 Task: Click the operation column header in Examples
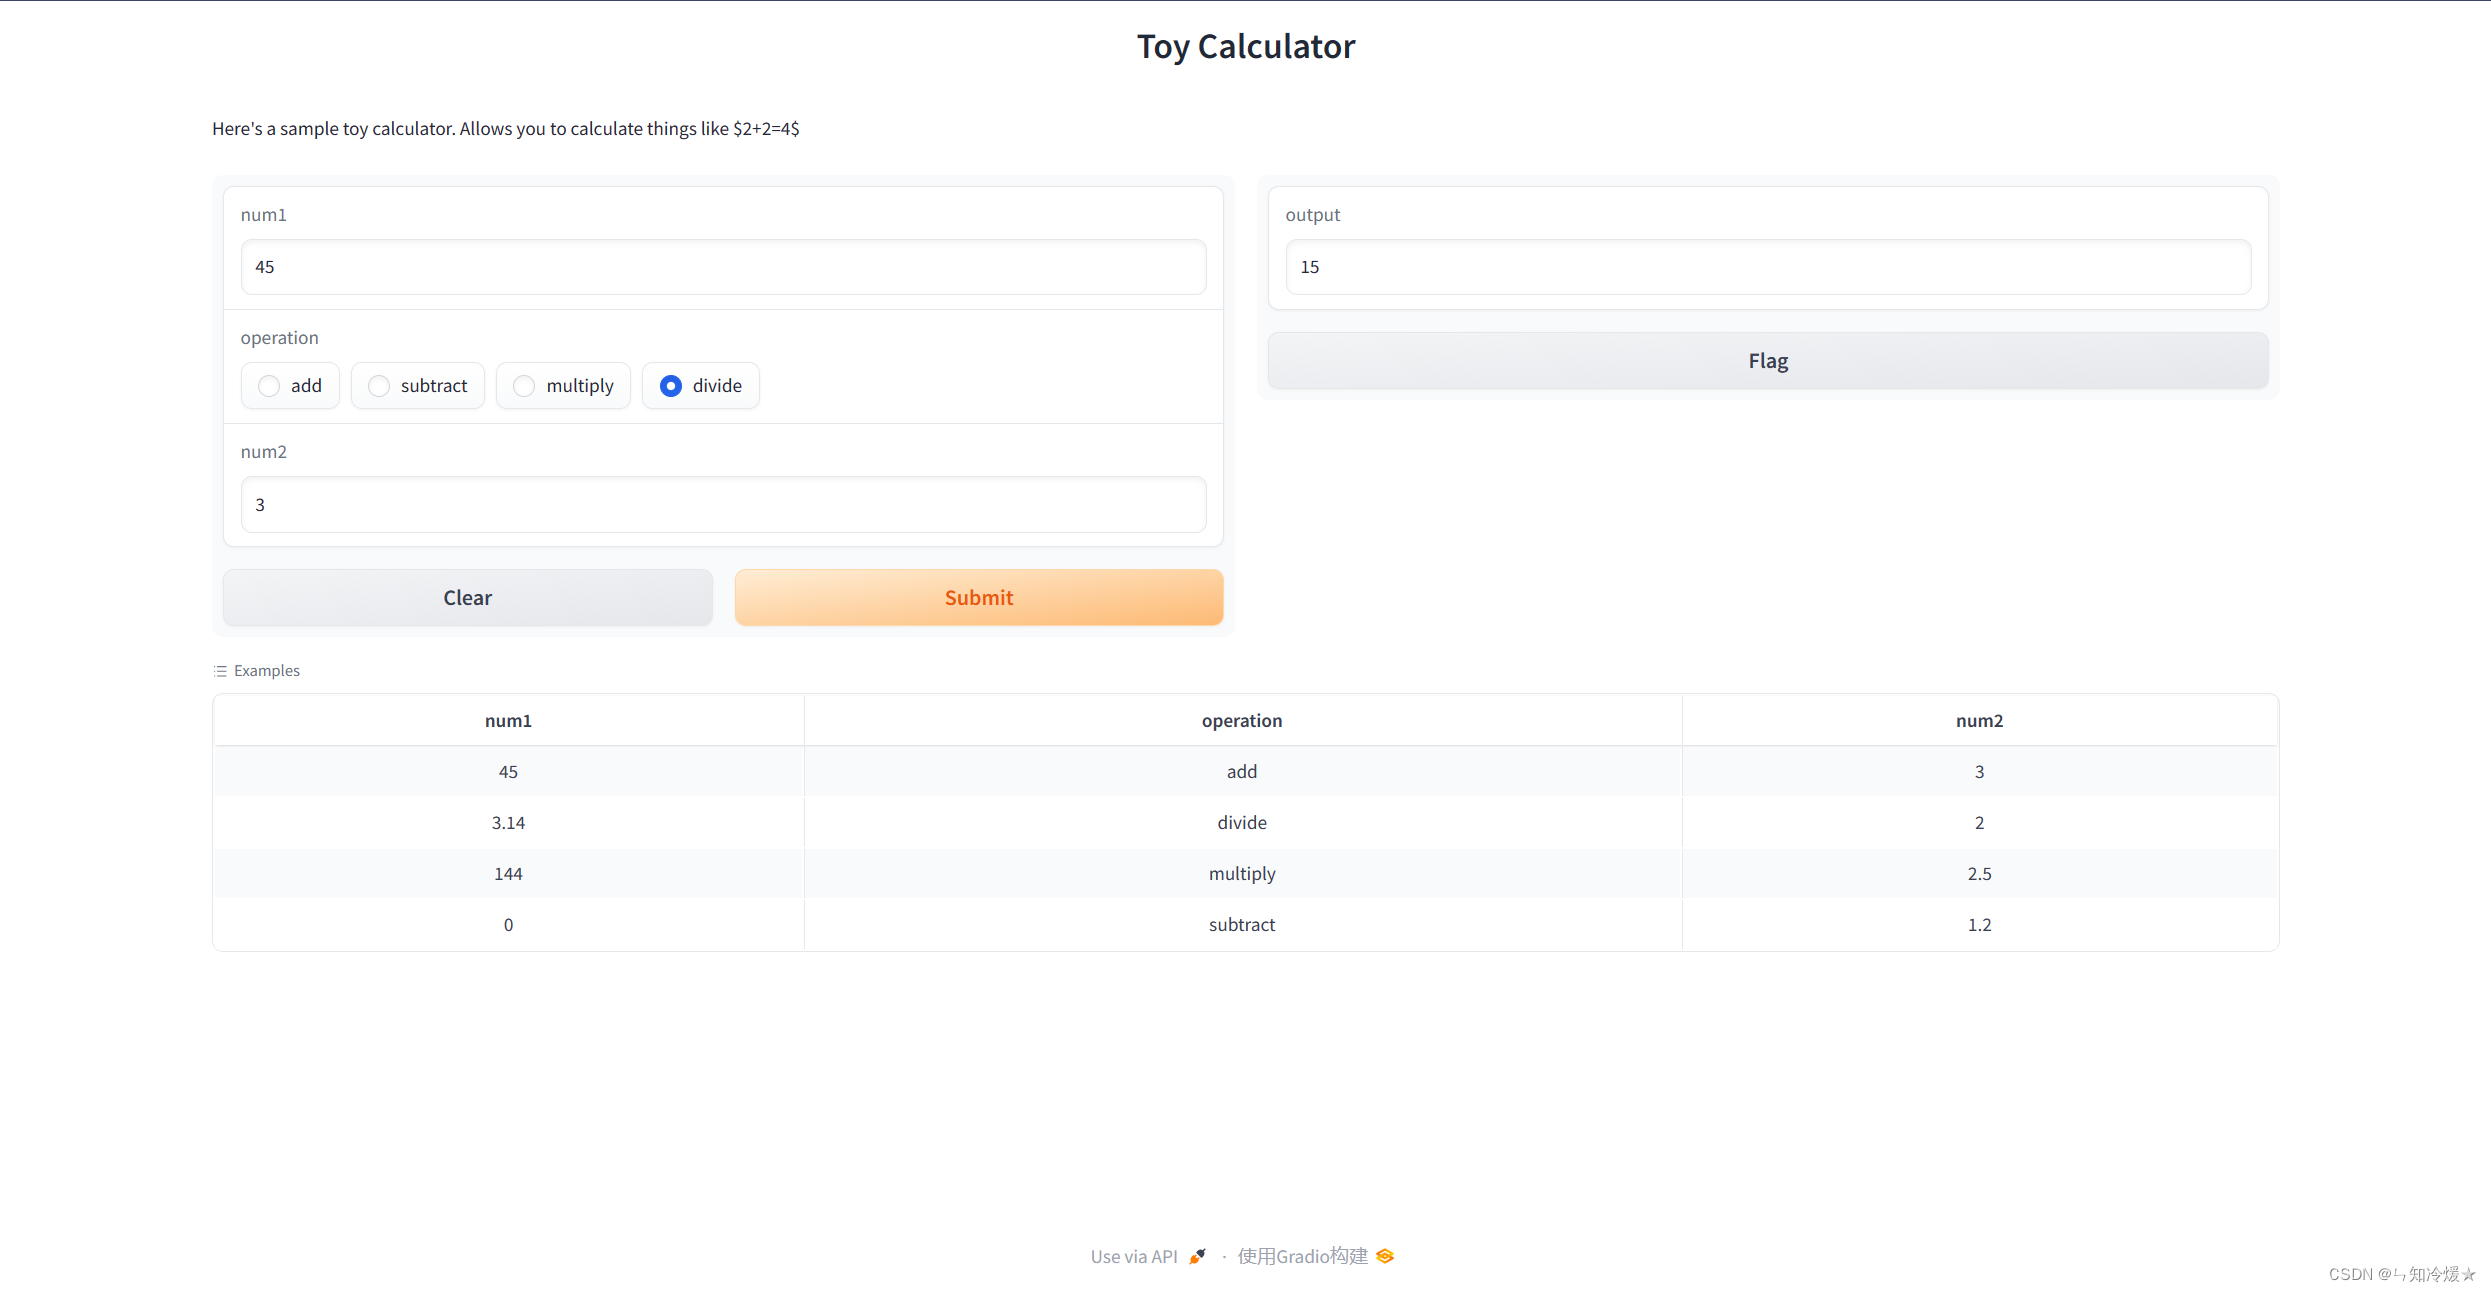point(1242,721)
